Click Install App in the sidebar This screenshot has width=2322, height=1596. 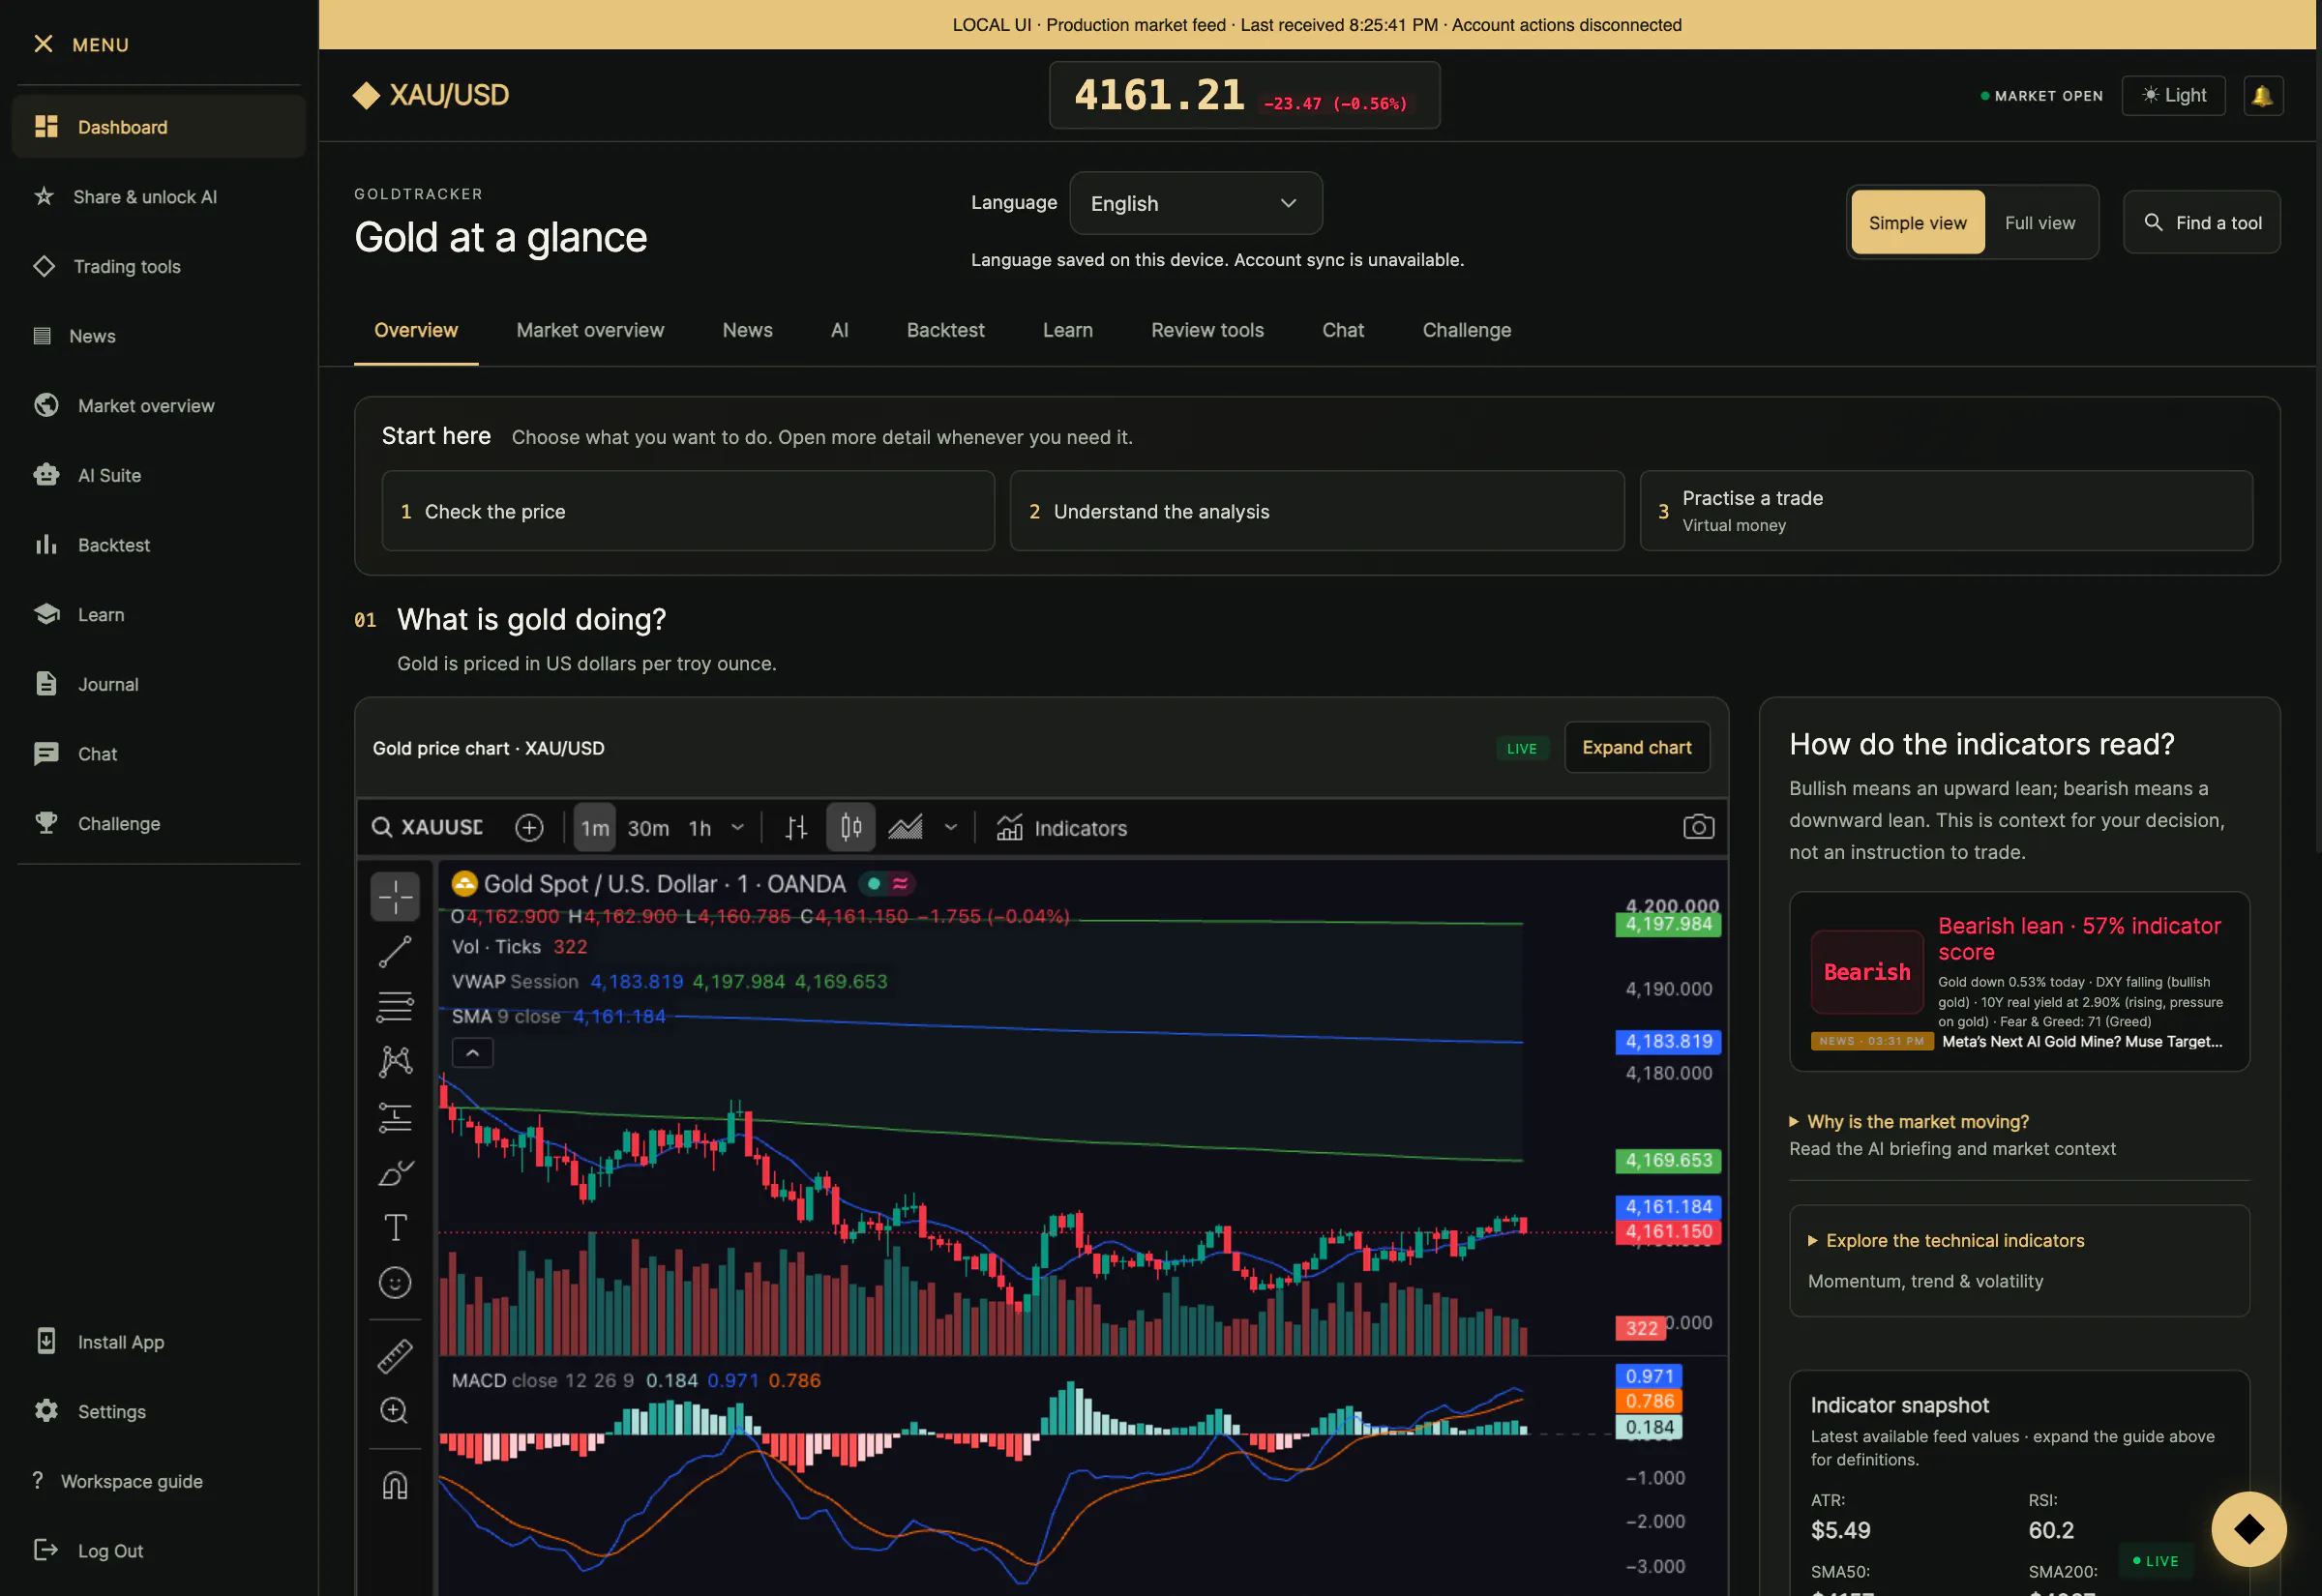click(x=158, y=1342)
